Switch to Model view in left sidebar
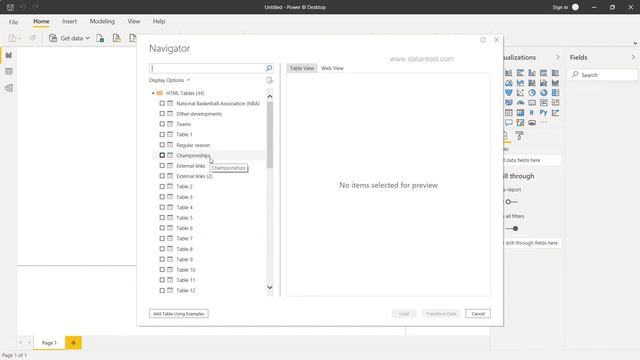 [9, 88]
